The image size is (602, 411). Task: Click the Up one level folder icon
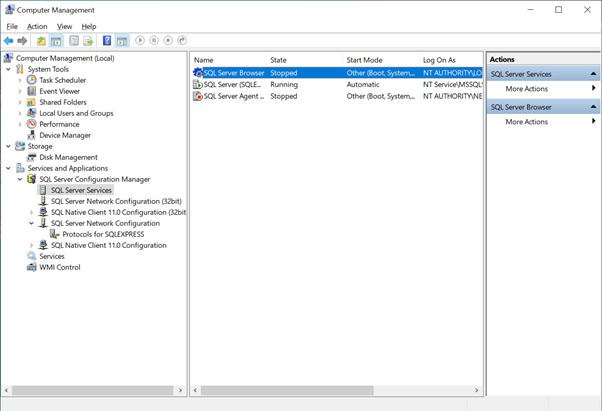[x=41, y=41]
